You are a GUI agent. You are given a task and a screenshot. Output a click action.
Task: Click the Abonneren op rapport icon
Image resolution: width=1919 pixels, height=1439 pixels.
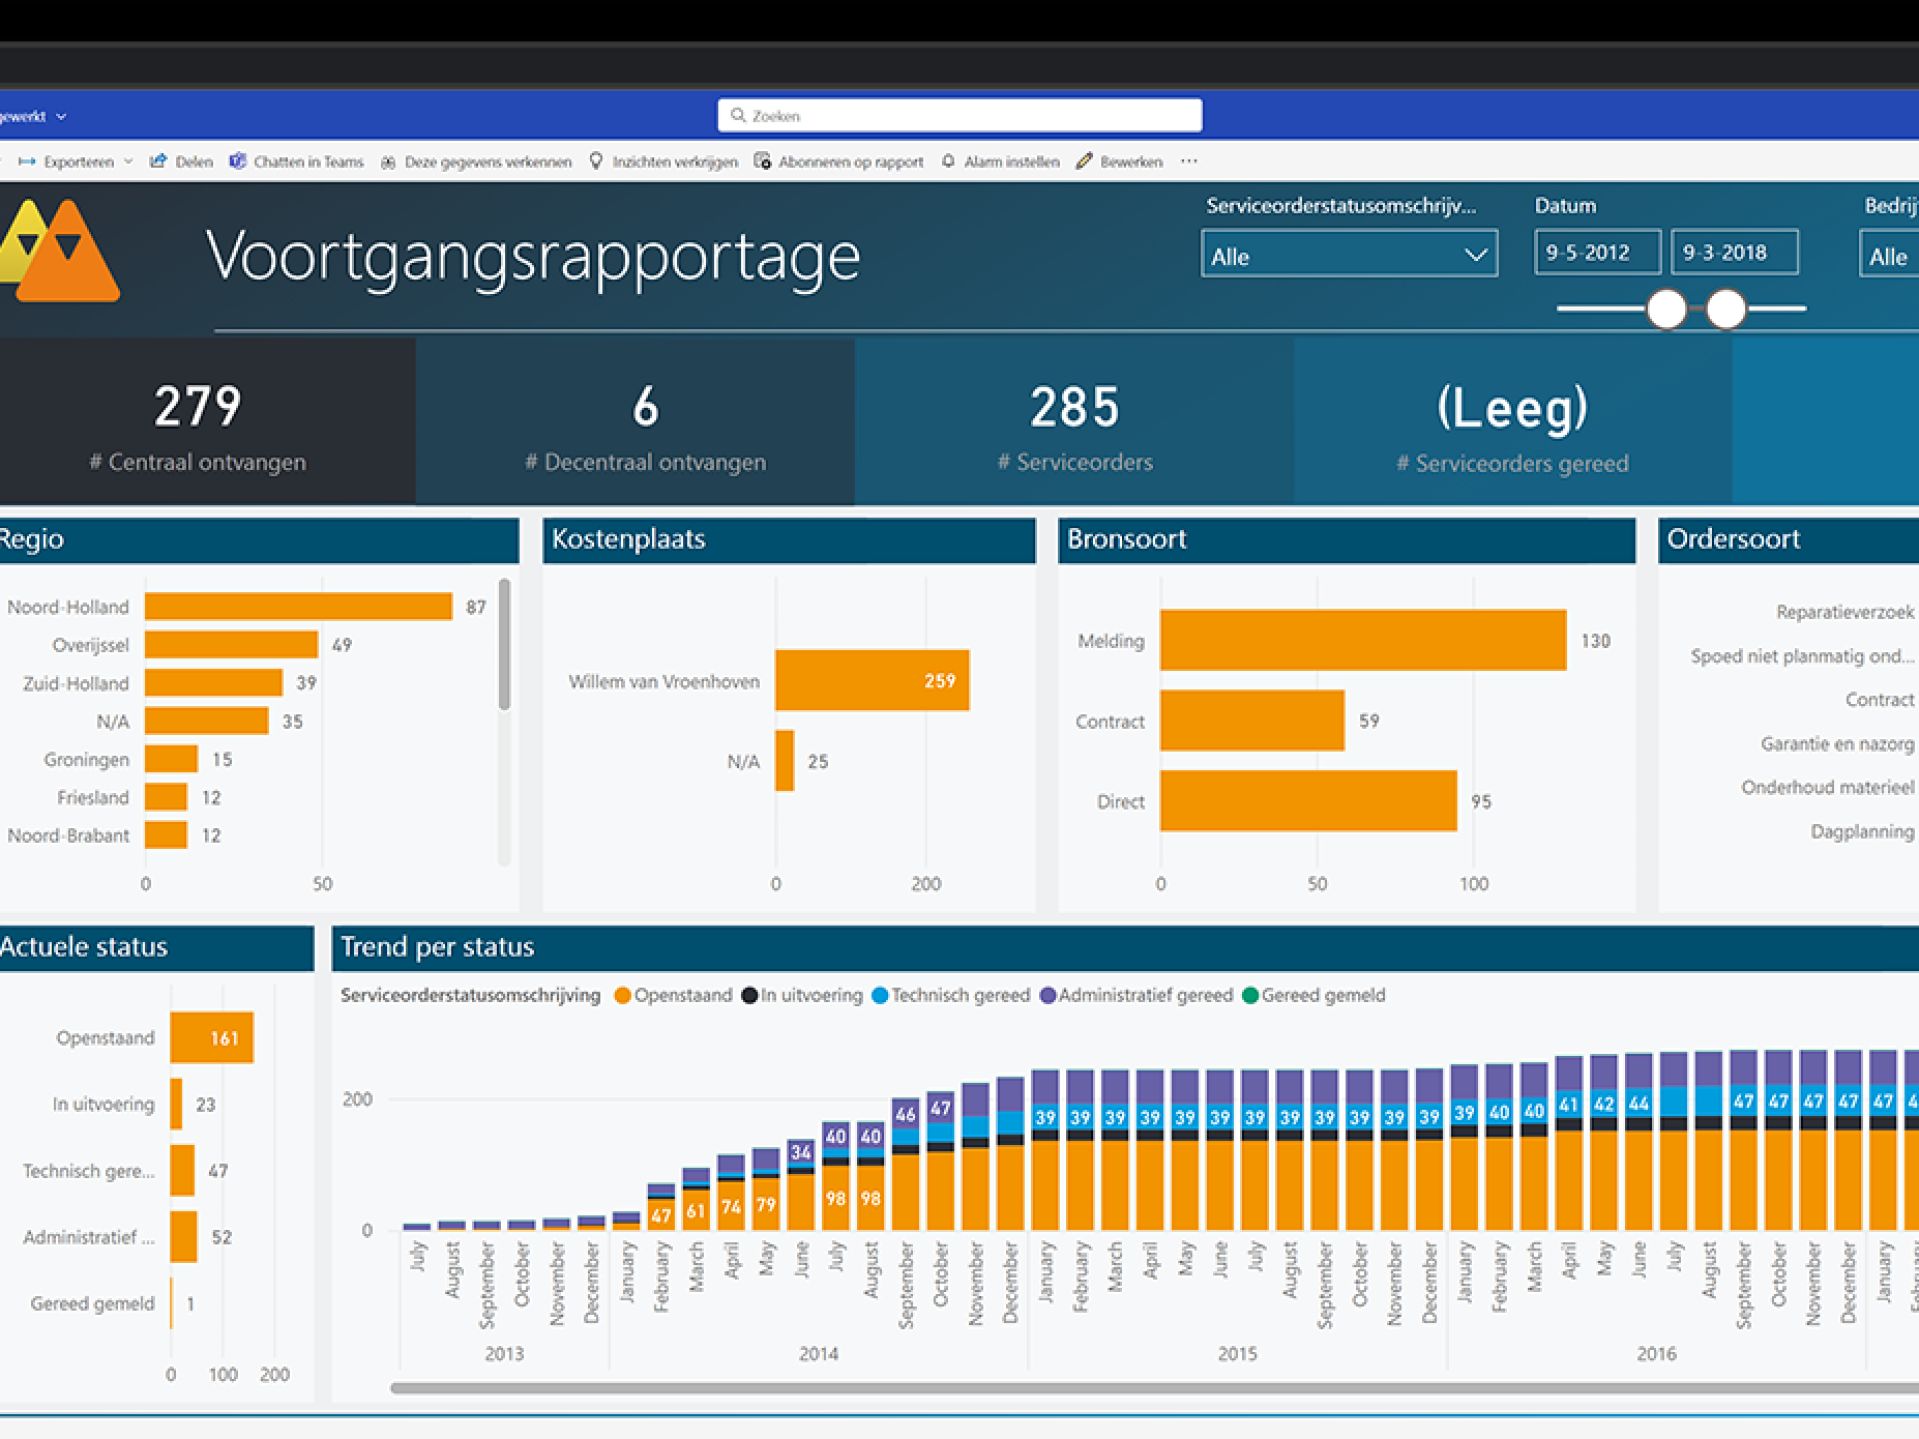pos(762,162)
